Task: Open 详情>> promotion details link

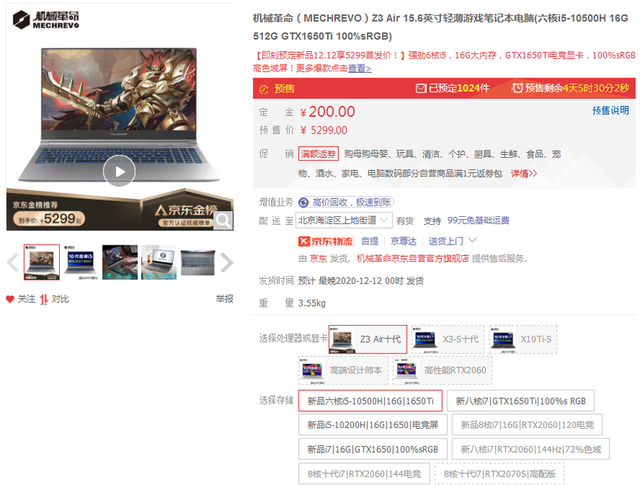Action: (524, 174)
